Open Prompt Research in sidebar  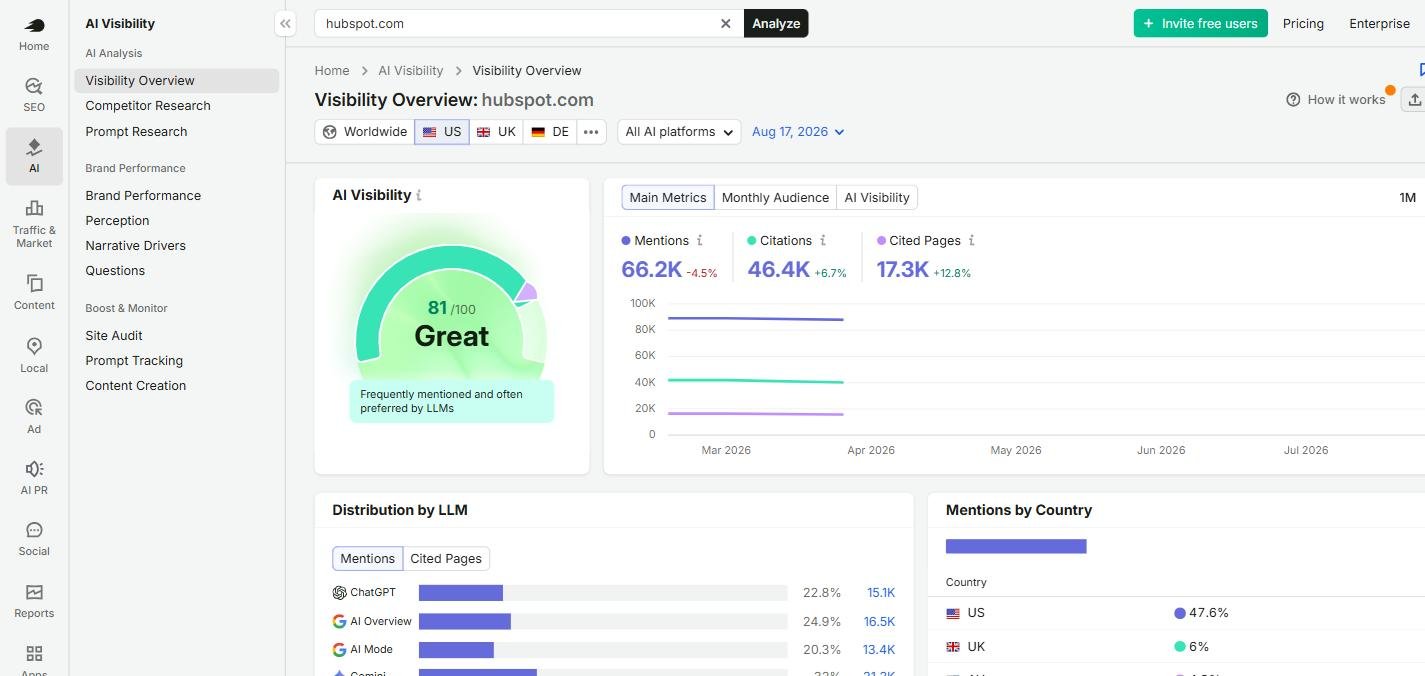(176, 131)
